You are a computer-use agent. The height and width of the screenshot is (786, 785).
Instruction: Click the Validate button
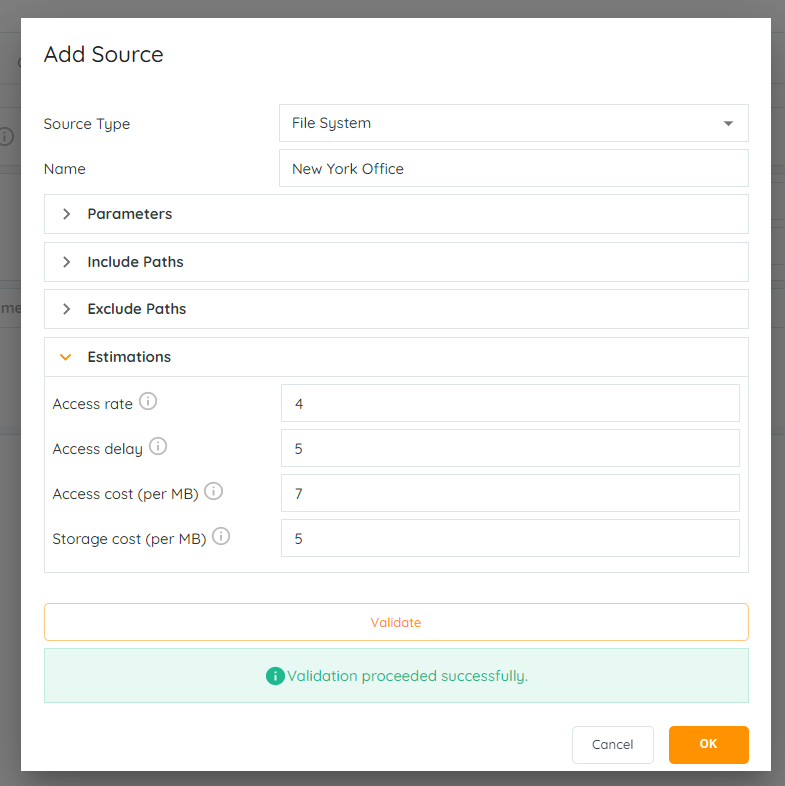396,622
